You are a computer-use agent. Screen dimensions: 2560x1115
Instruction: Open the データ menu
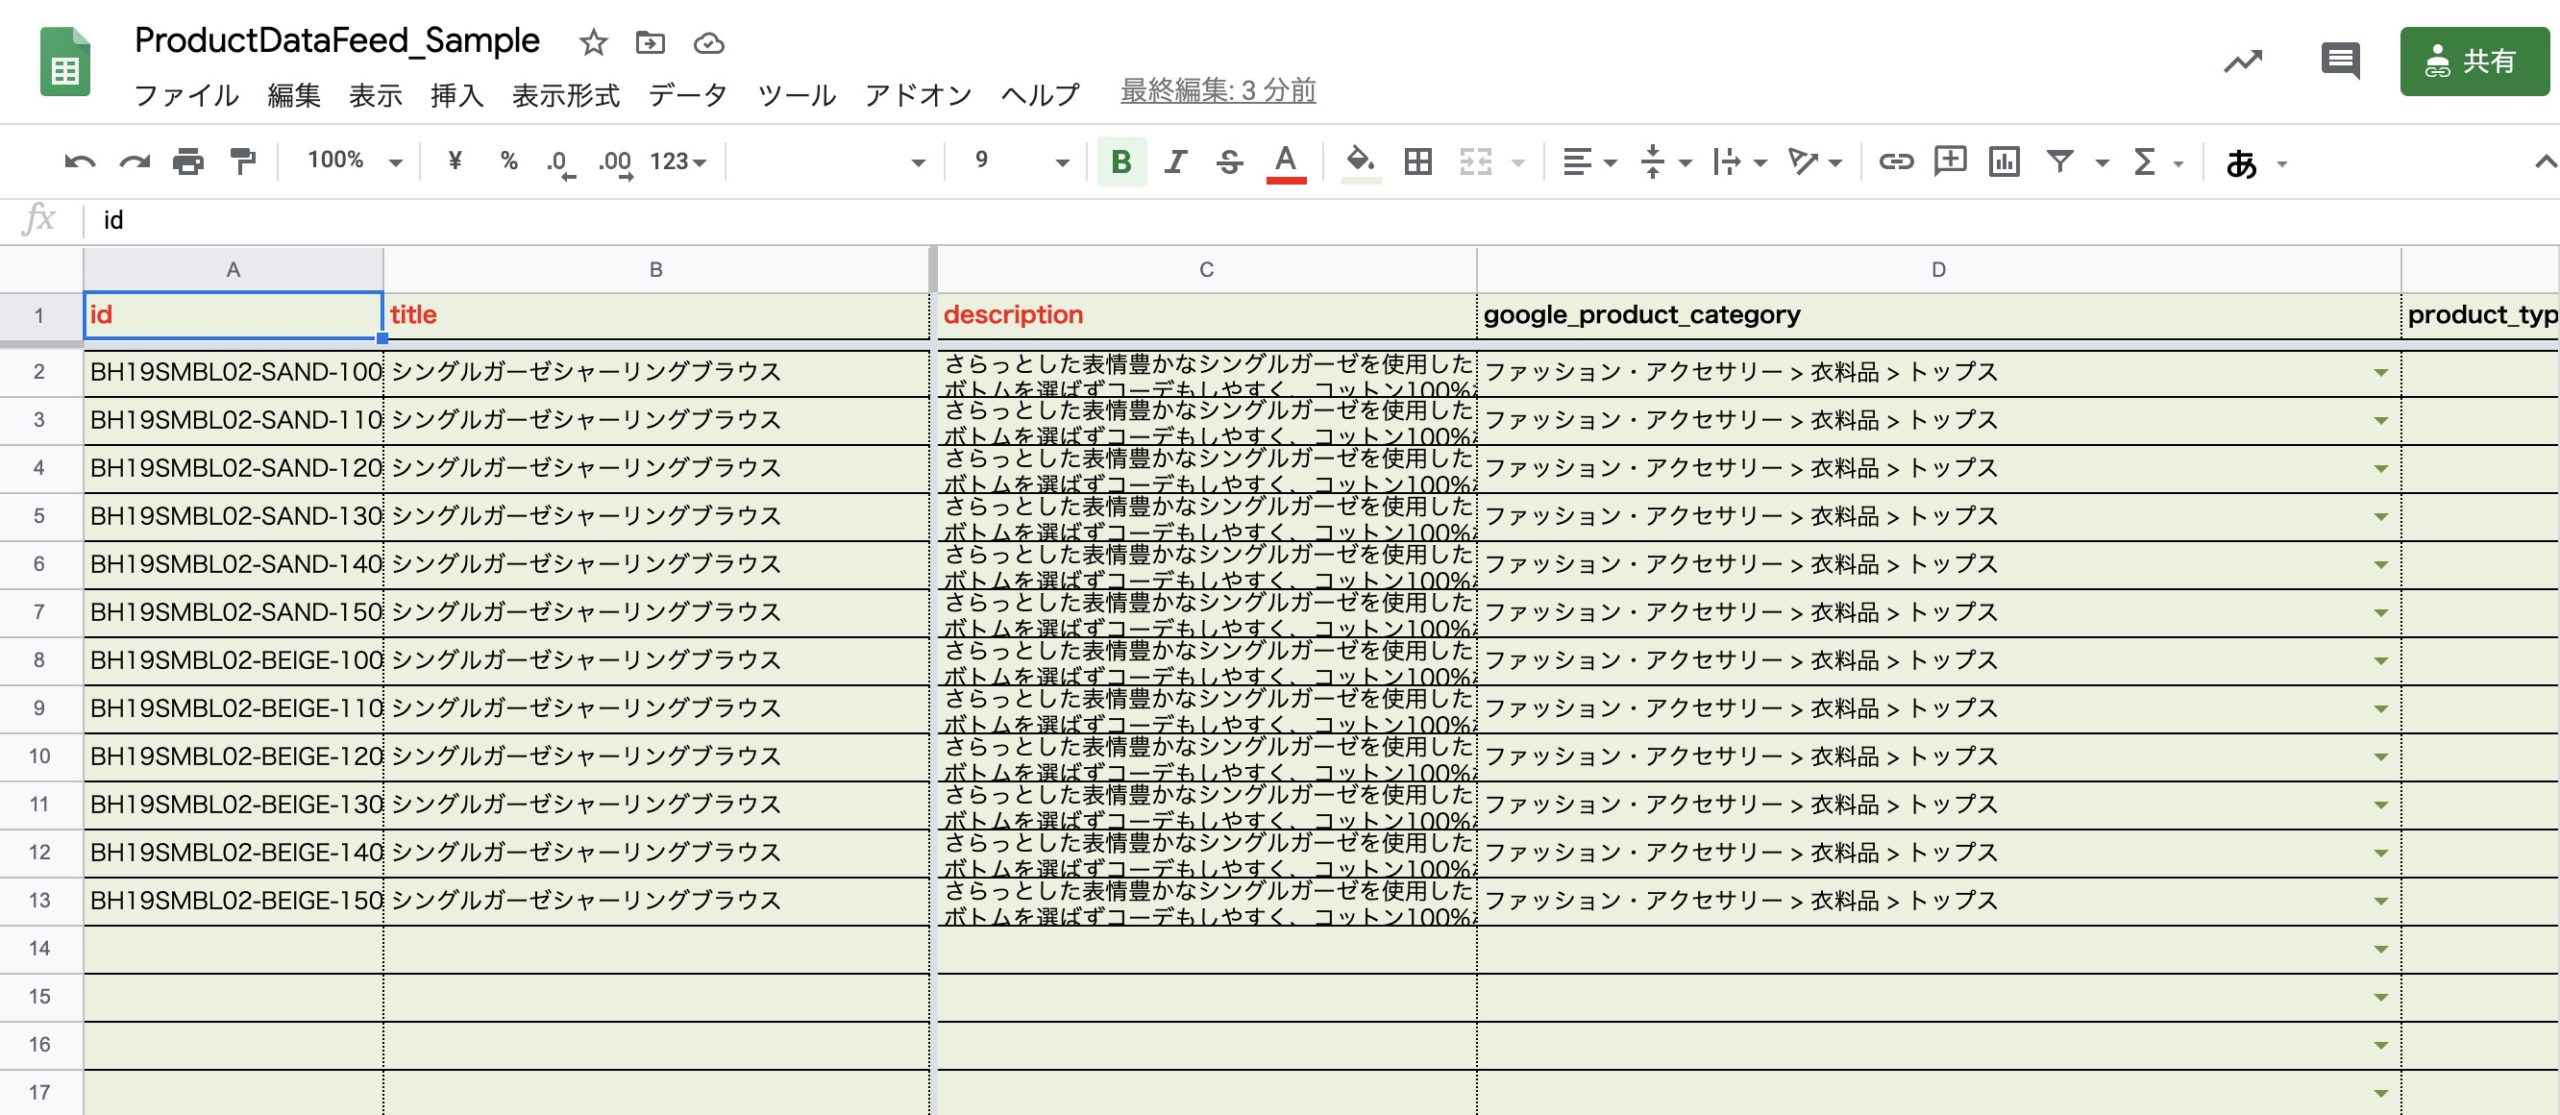point(687,95)
